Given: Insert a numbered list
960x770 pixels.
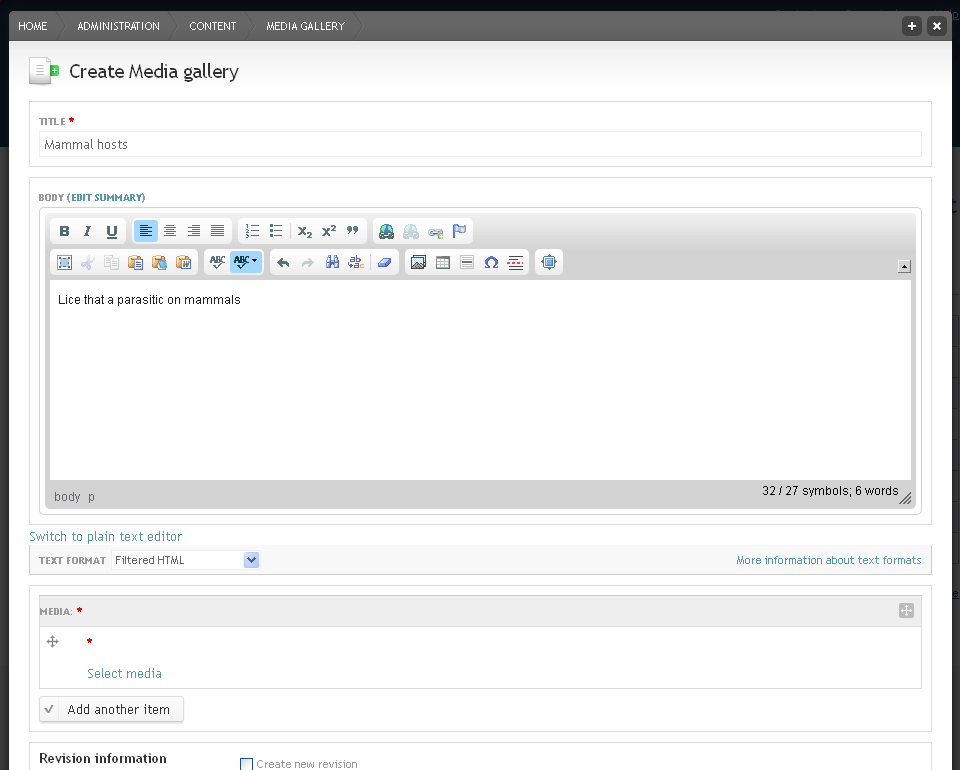Looking at the screenshot, I should (252, 231).
